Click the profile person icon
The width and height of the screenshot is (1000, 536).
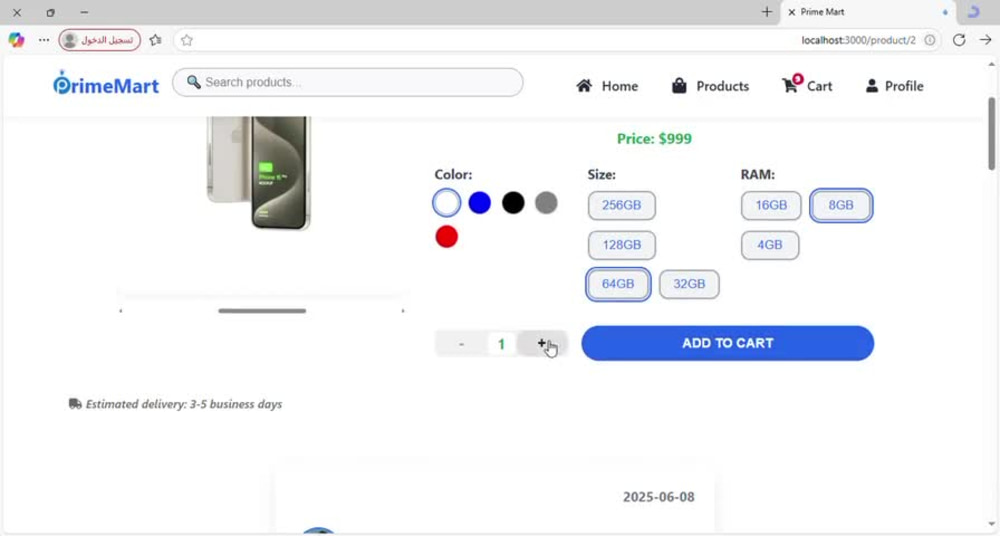coord(872,86)
